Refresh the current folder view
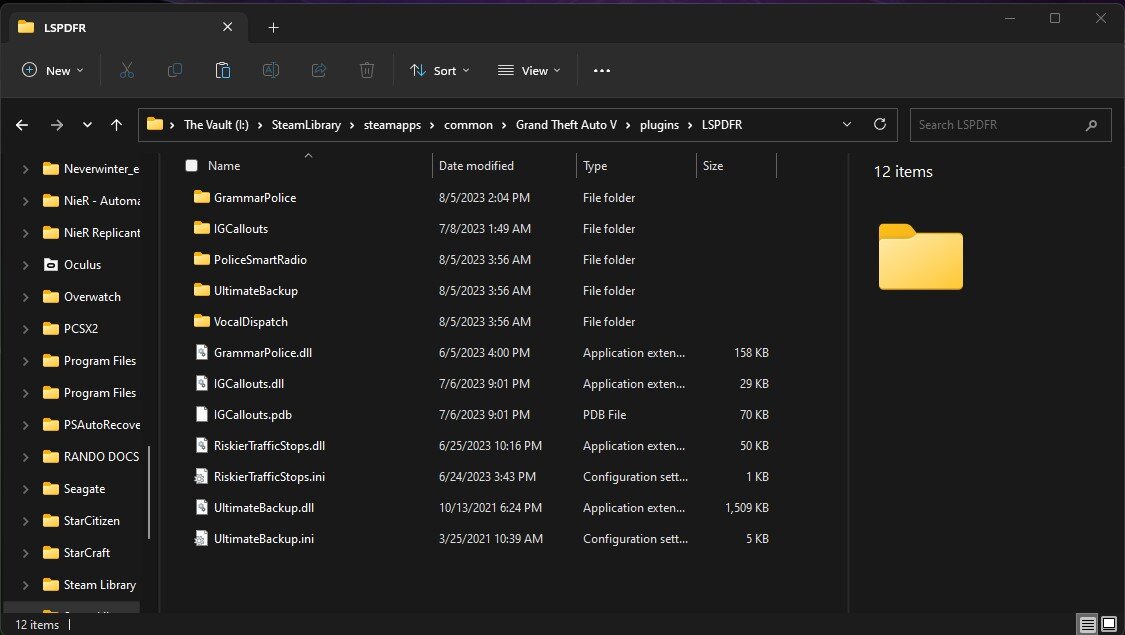Image resolution: width=1125 pixels, height=635 pixels. (x=880, y=125)
